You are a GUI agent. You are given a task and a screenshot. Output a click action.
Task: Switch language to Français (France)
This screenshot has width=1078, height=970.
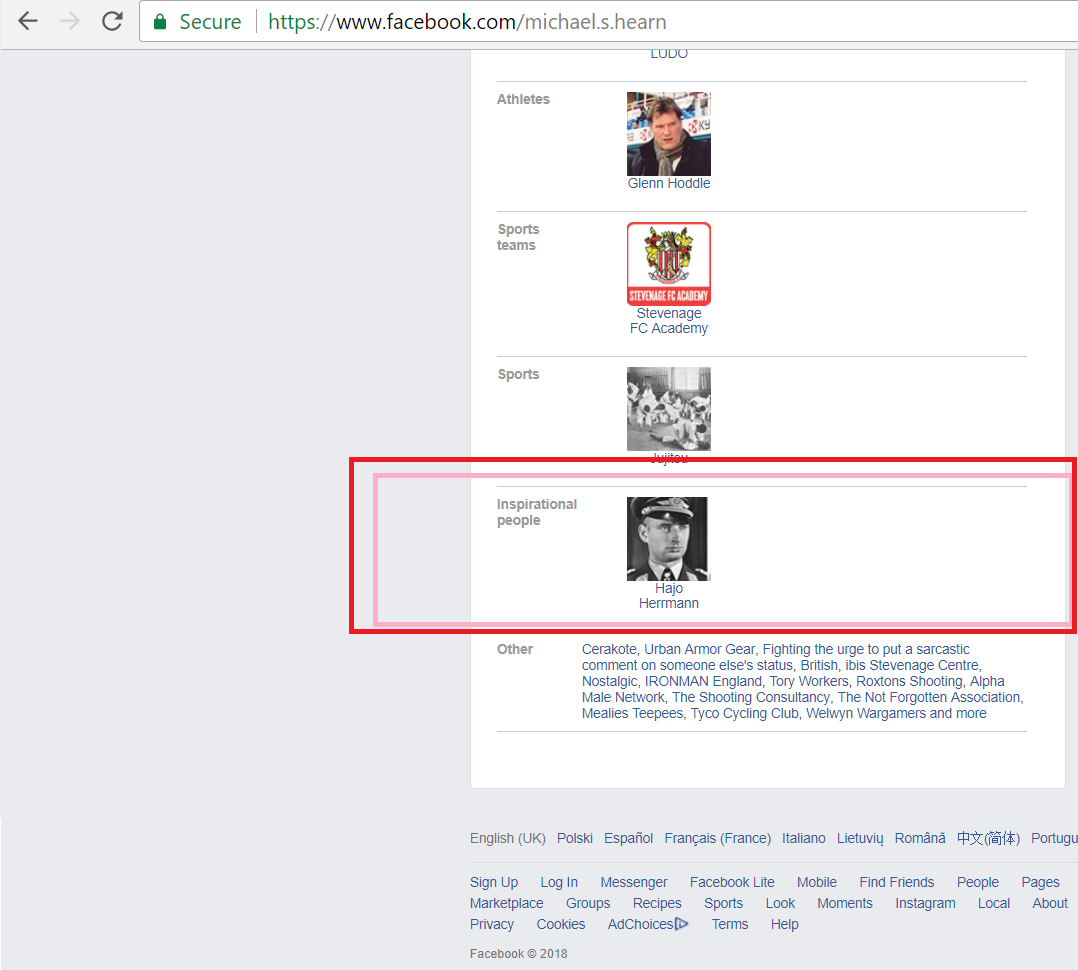pos(717,839)
